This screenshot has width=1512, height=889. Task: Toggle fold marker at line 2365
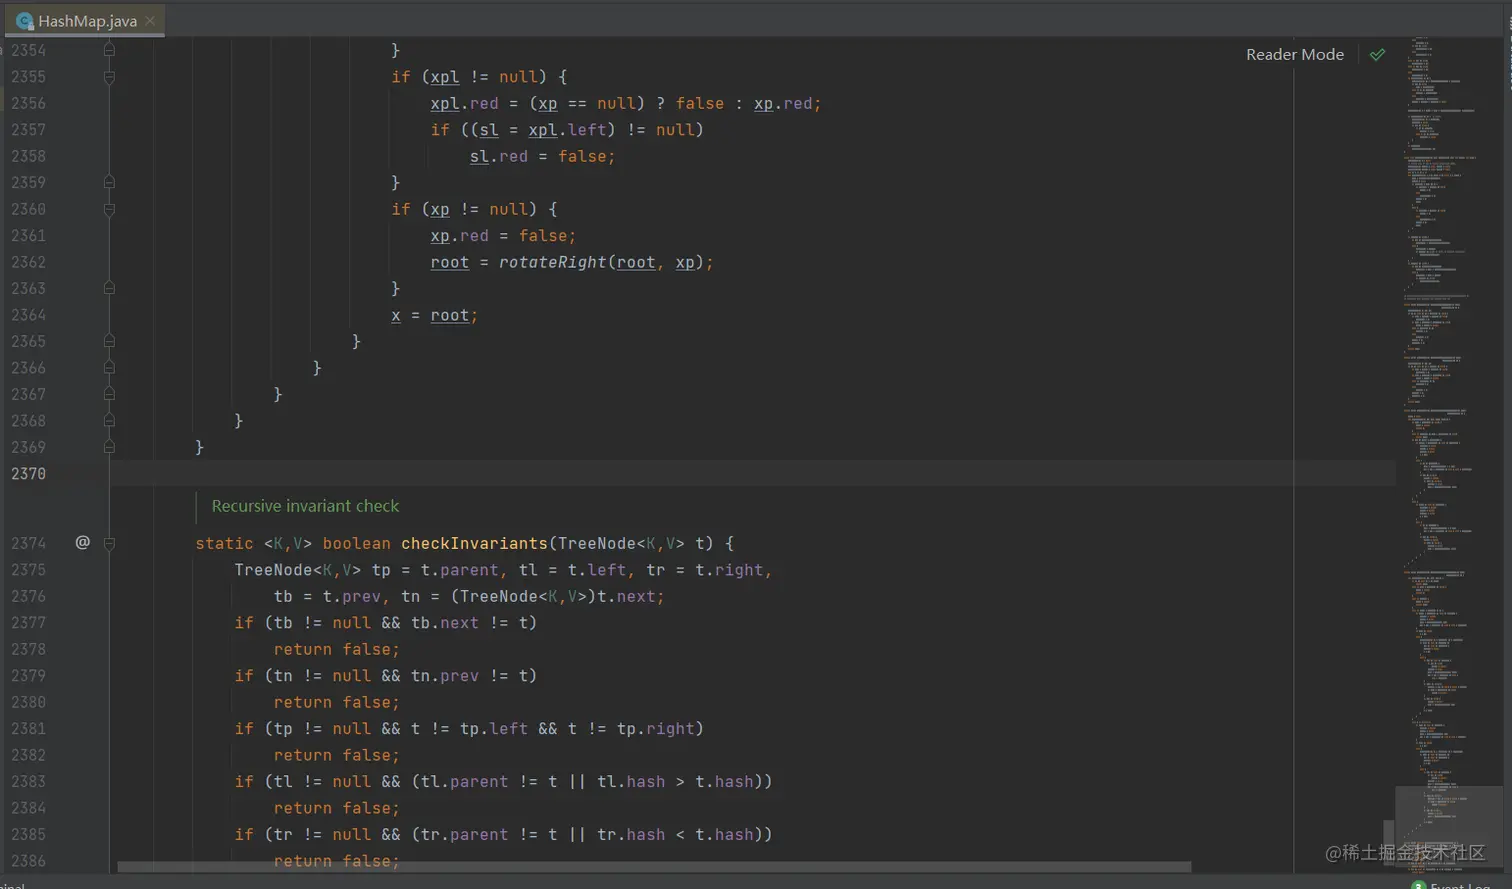pyautogui.click(x=110, y=341)
